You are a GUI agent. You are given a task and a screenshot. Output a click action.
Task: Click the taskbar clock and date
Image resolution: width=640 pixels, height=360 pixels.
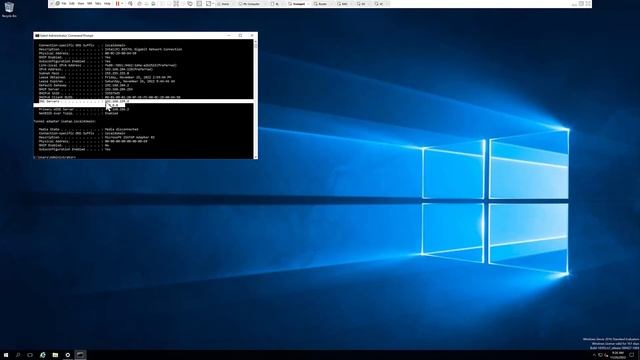618,355
